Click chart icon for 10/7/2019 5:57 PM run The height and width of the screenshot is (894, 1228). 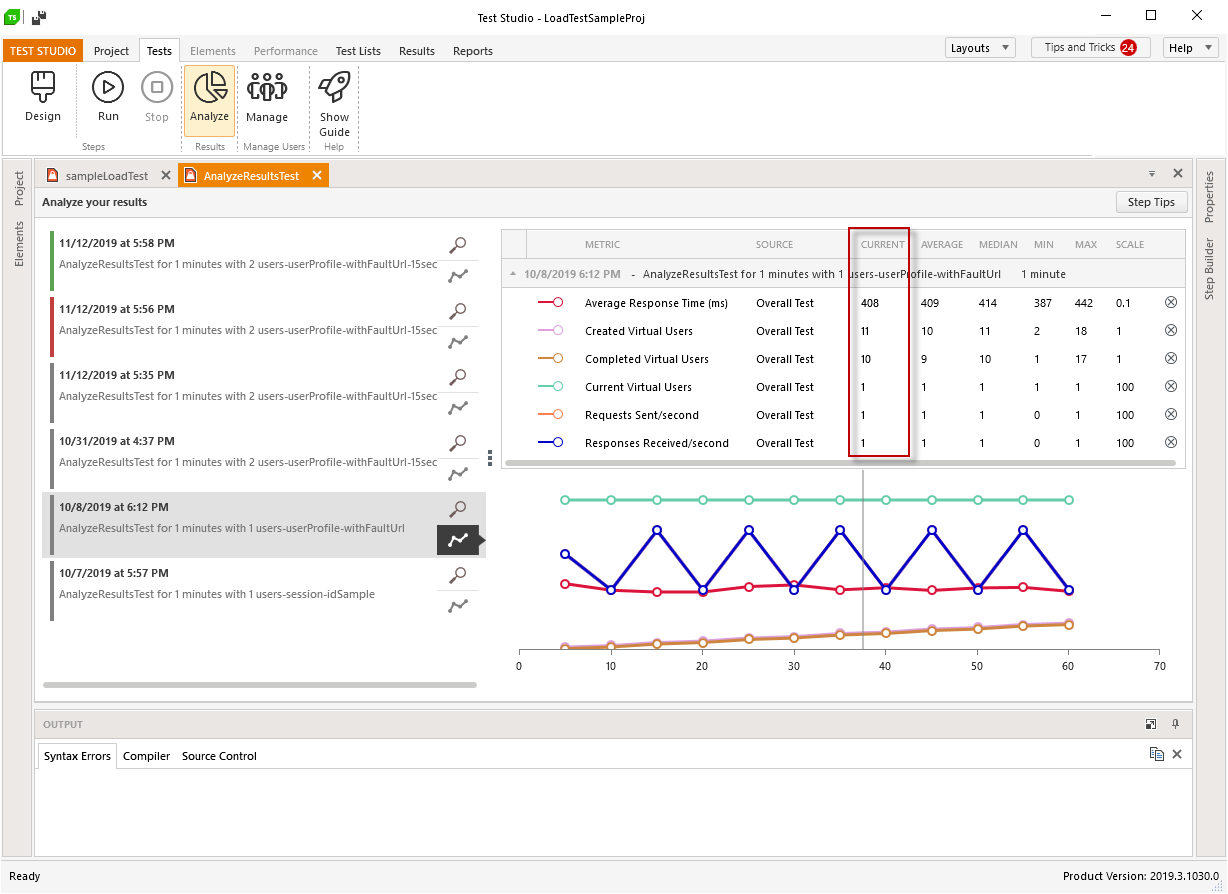pyautogui.click(x=458, y=606)
